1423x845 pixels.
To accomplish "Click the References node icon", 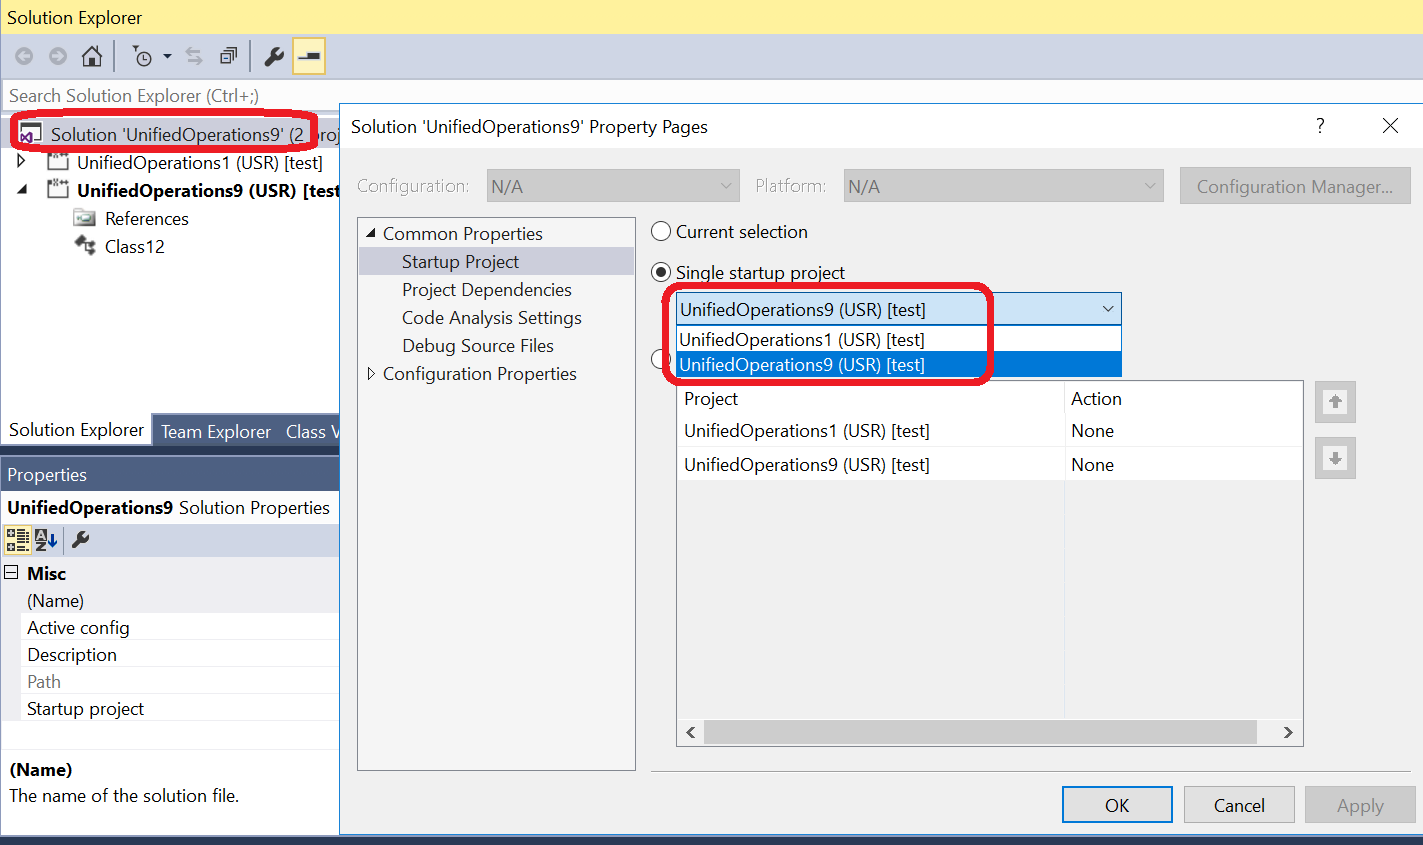I will (85, 218).
